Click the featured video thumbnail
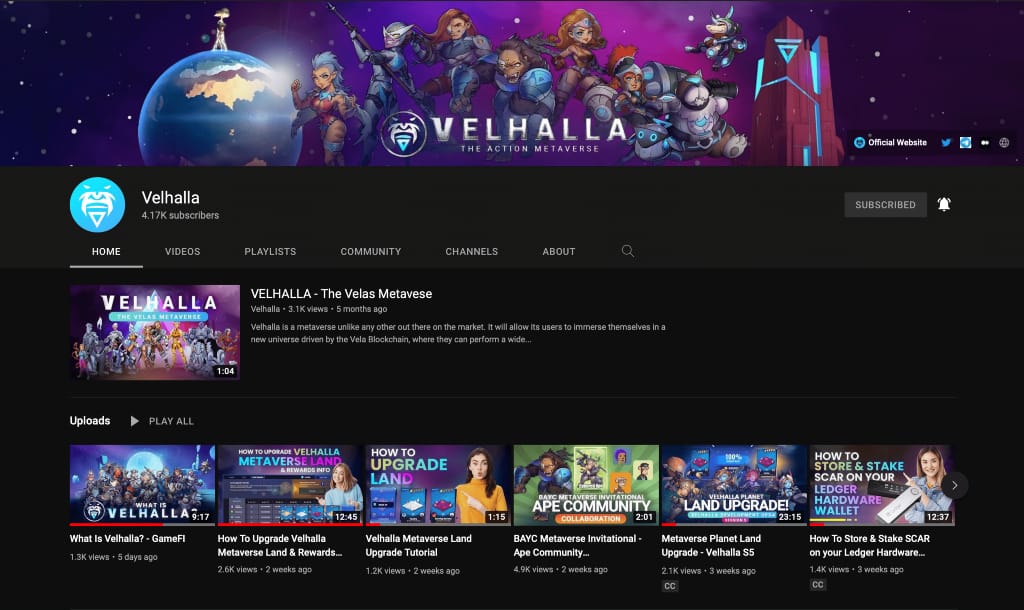The height and width of the screenshot is (610, 1024). point(155,332)
